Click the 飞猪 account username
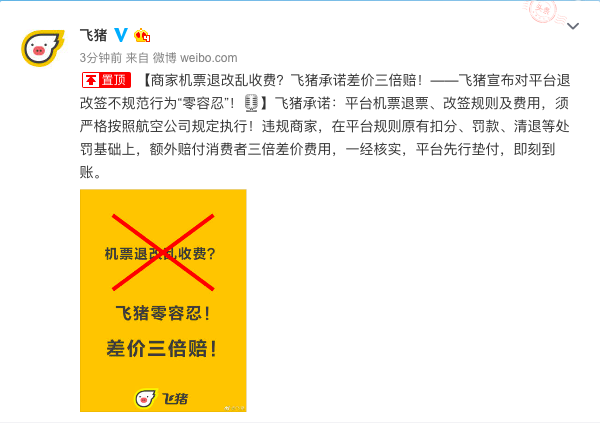The width and height of the screenshot is (600, 426). pos(93,35)
